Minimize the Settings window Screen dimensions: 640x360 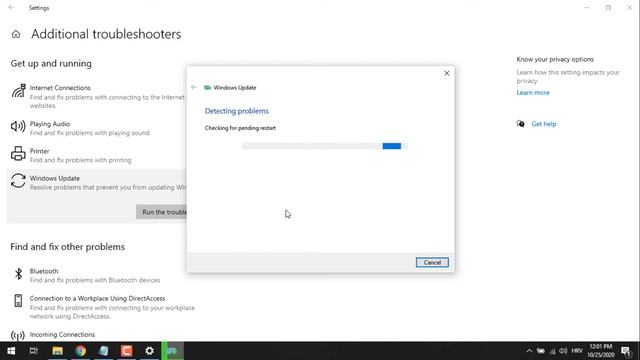pyautogui.click(x=587, y=7)
